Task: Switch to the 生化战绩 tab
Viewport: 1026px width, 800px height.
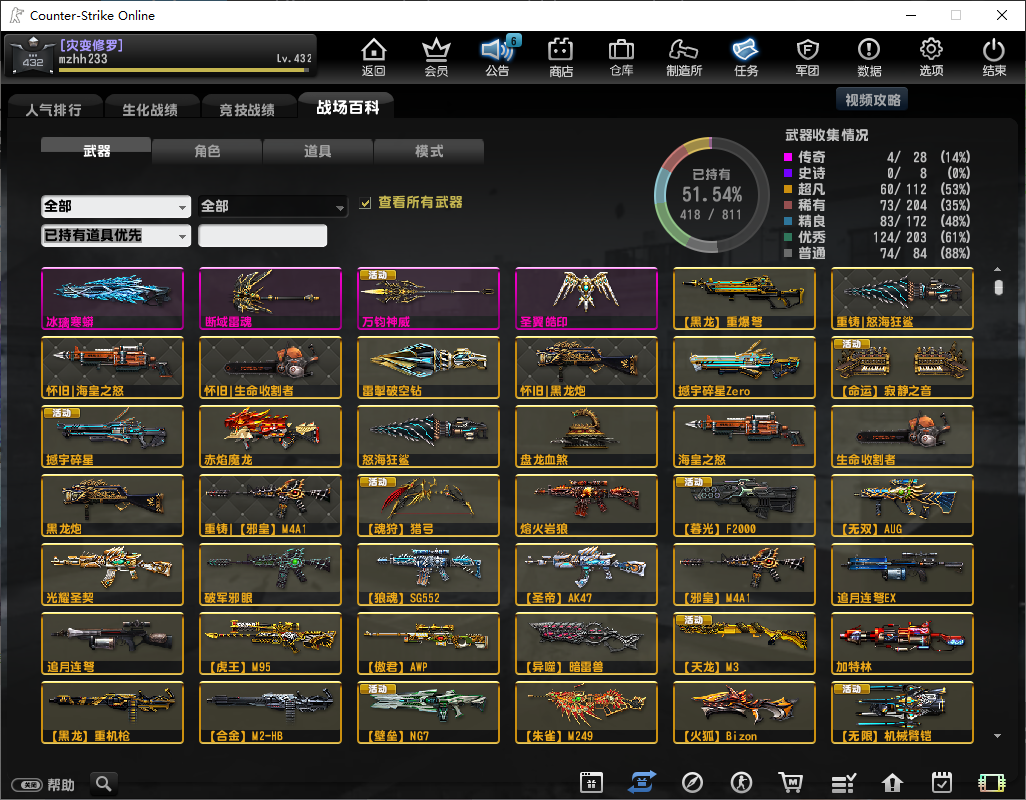Action: [x=150, y=109]
